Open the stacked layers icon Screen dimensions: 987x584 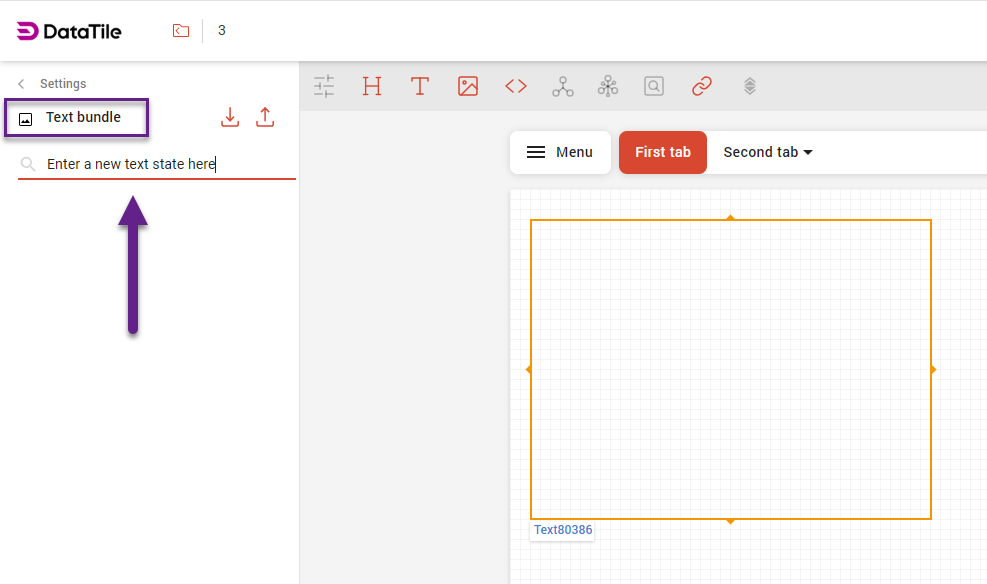pos(750,86)
